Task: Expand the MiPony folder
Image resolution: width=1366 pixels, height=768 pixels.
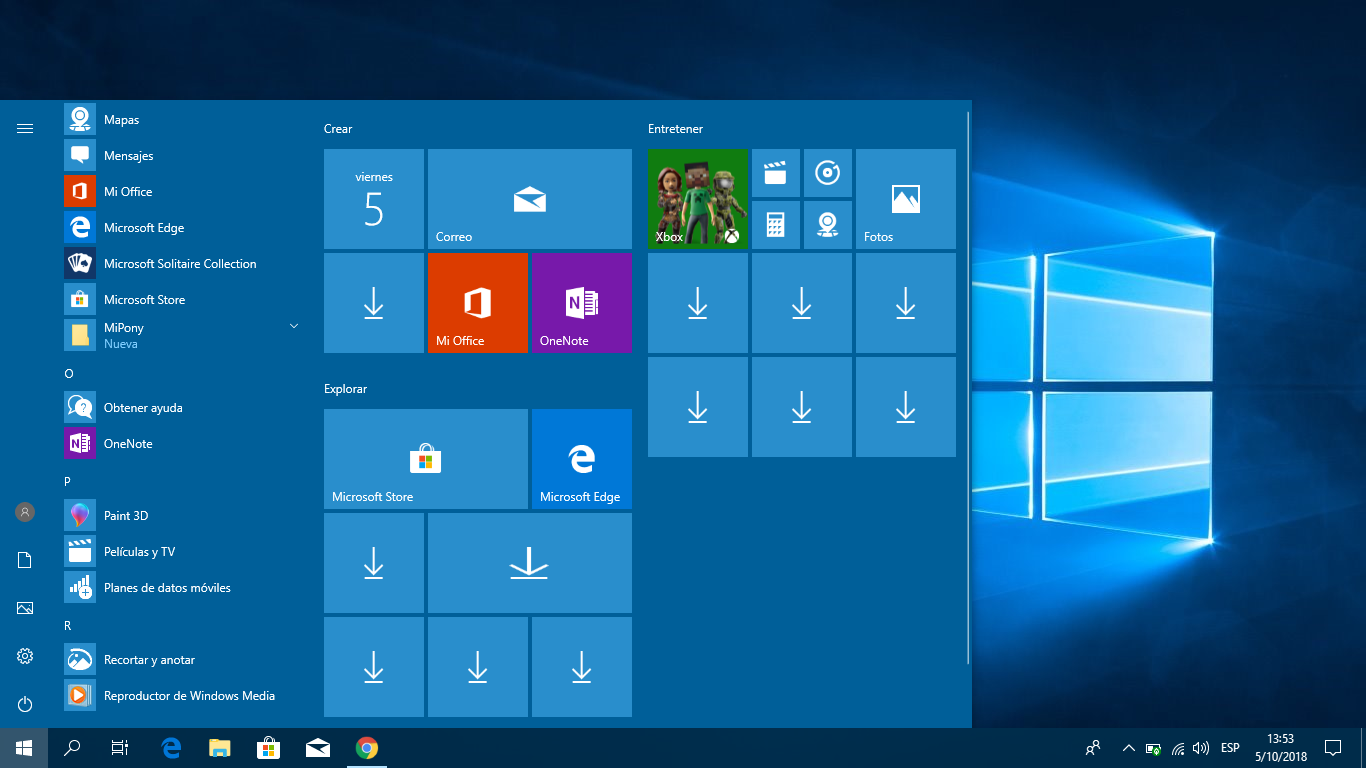Action: tap(294, 326)
